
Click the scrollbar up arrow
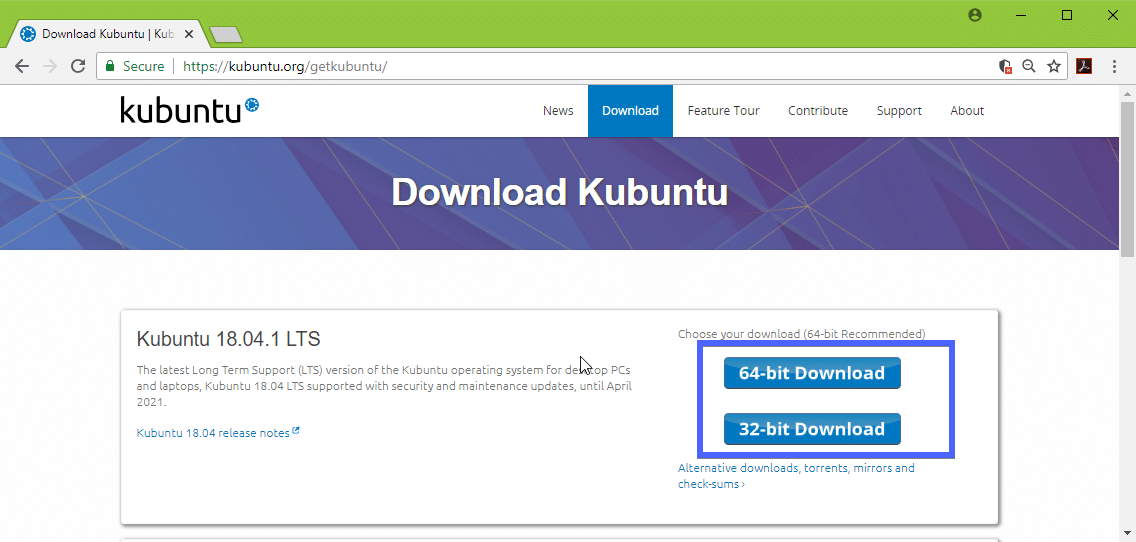coord(1127,93)
